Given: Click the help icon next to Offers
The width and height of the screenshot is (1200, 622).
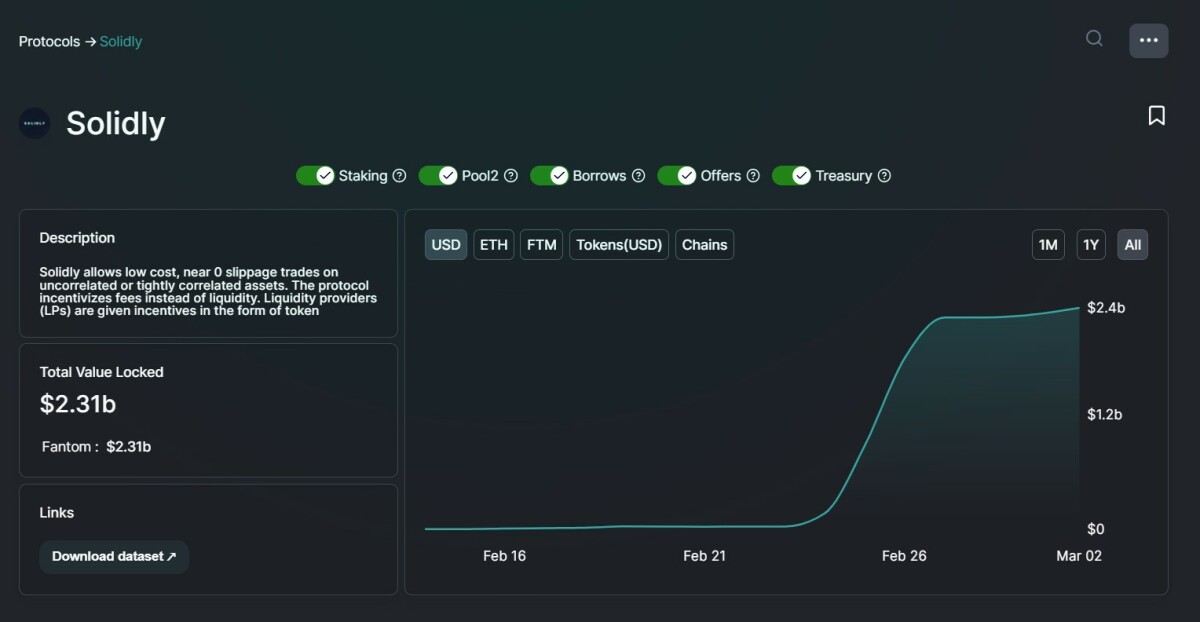Looking at the screenshot, I should coord(753,176).
